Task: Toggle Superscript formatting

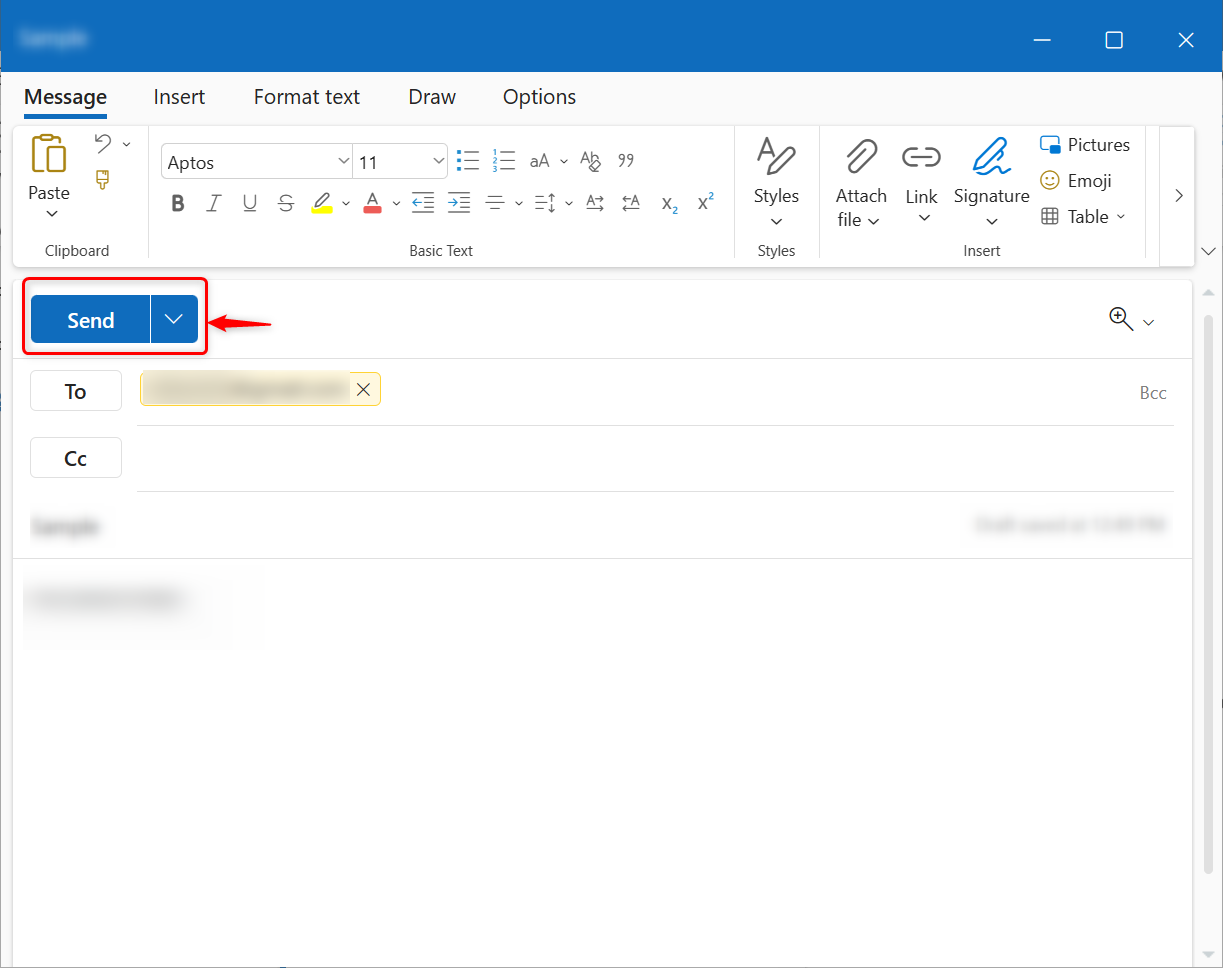Action: [x=706, y=201]
